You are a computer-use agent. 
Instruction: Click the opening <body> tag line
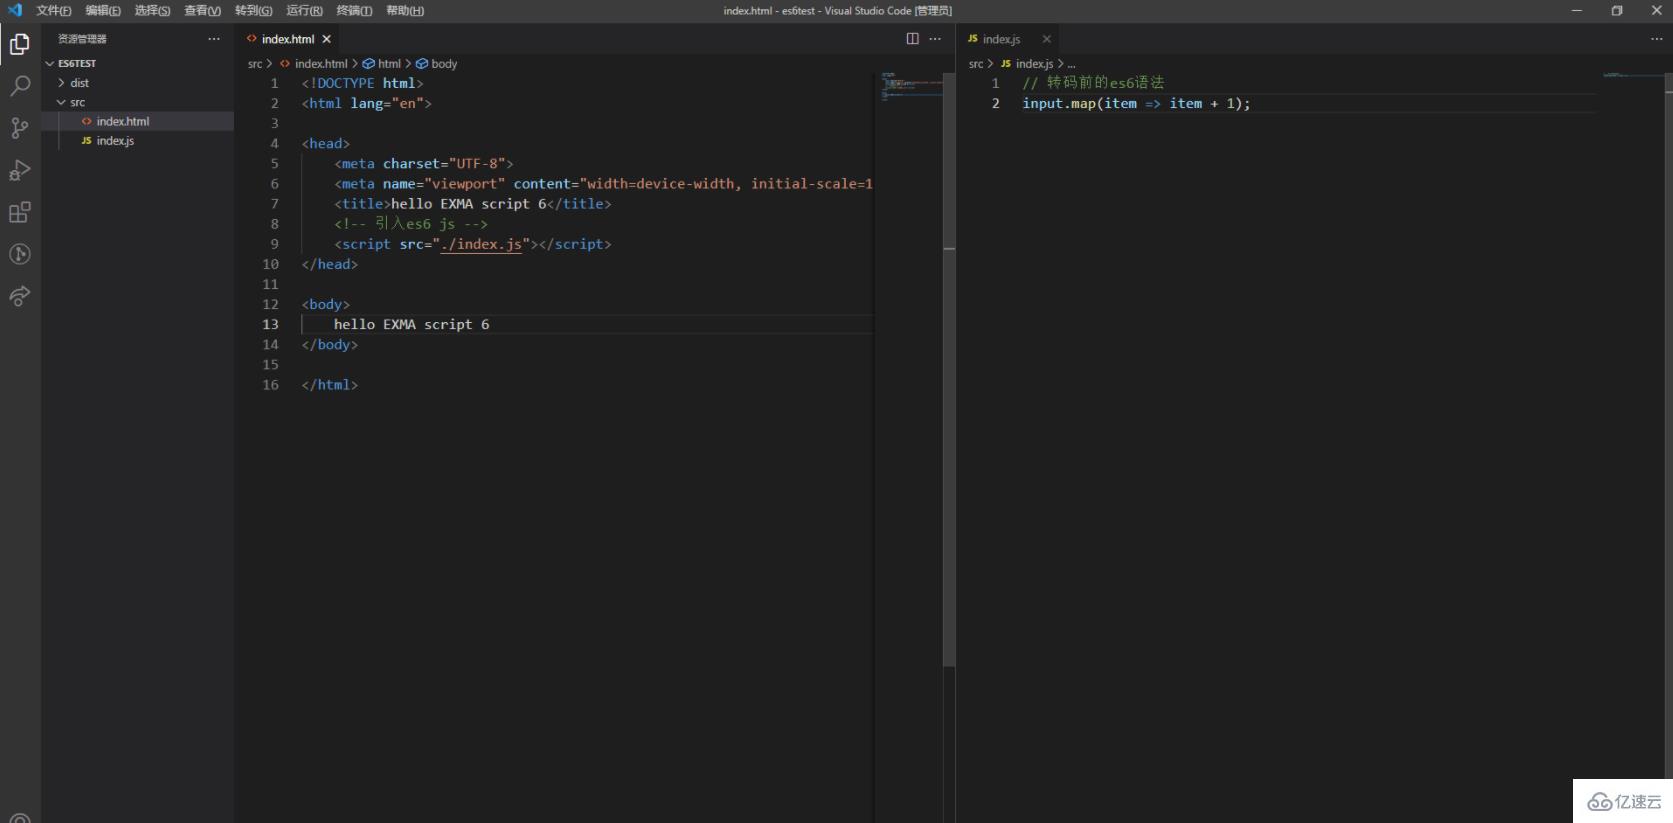coord(325,304)
